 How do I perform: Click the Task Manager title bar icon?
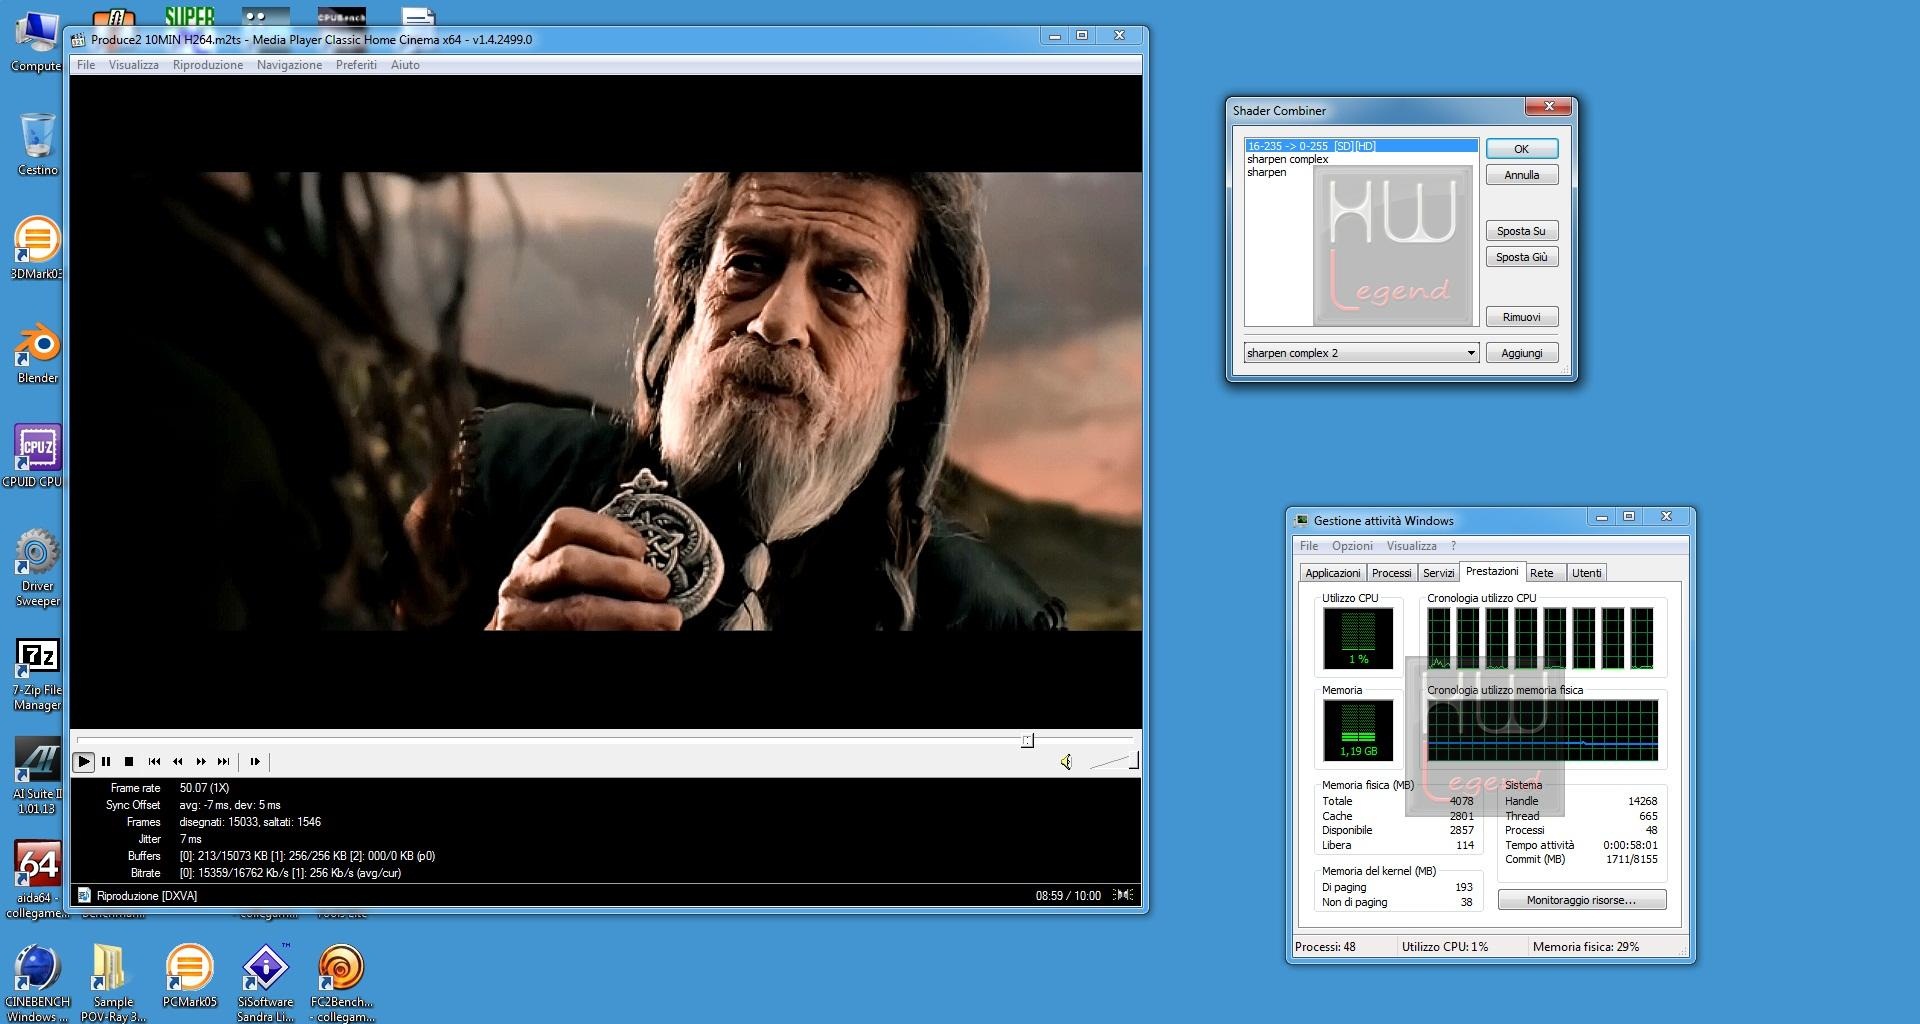[x=1301, y=521]
